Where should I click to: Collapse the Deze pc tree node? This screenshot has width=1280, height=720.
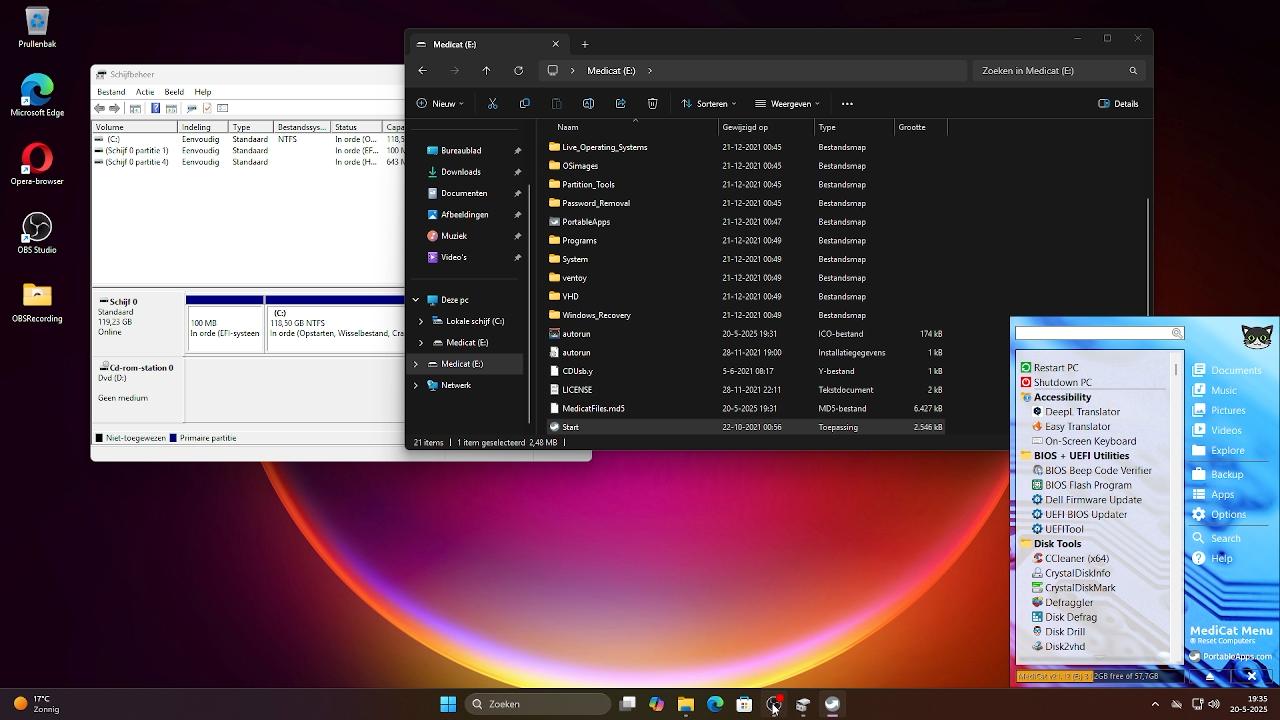[x=416, y=300]
